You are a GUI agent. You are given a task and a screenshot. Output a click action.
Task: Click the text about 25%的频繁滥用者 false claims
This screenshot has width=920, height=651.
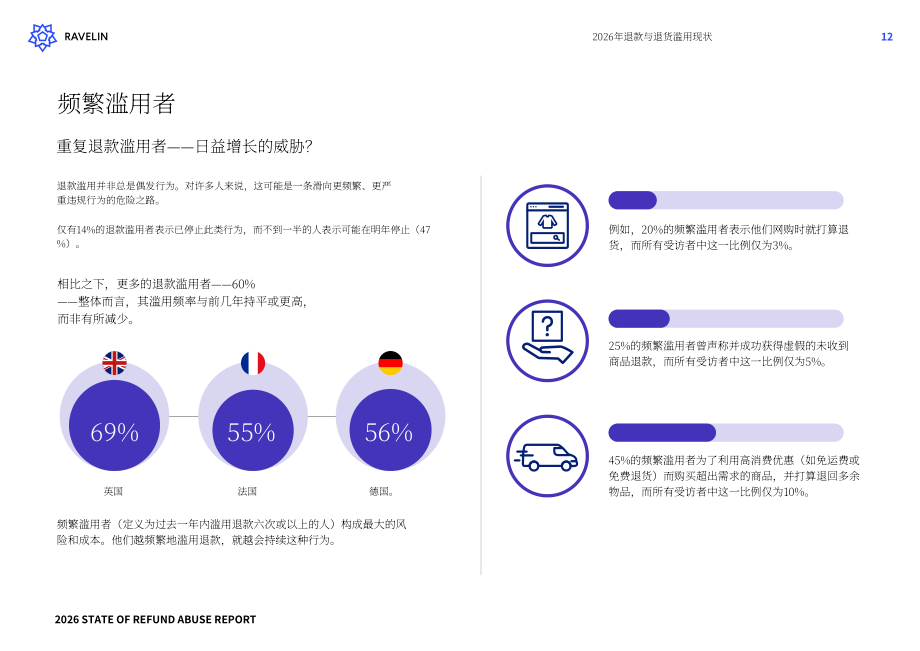729,354
